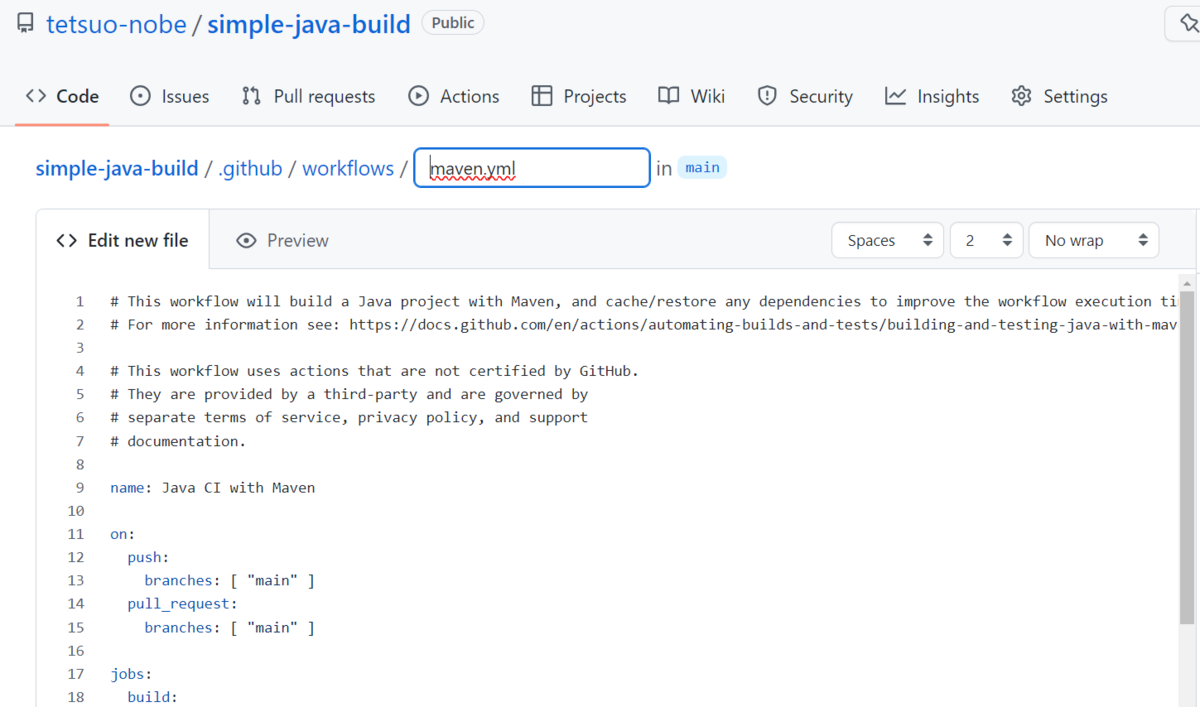Click the 'separate terms of service' comment line
Image resolution: width=1200 pixels, height=707 pixels.
pos(349,417)
